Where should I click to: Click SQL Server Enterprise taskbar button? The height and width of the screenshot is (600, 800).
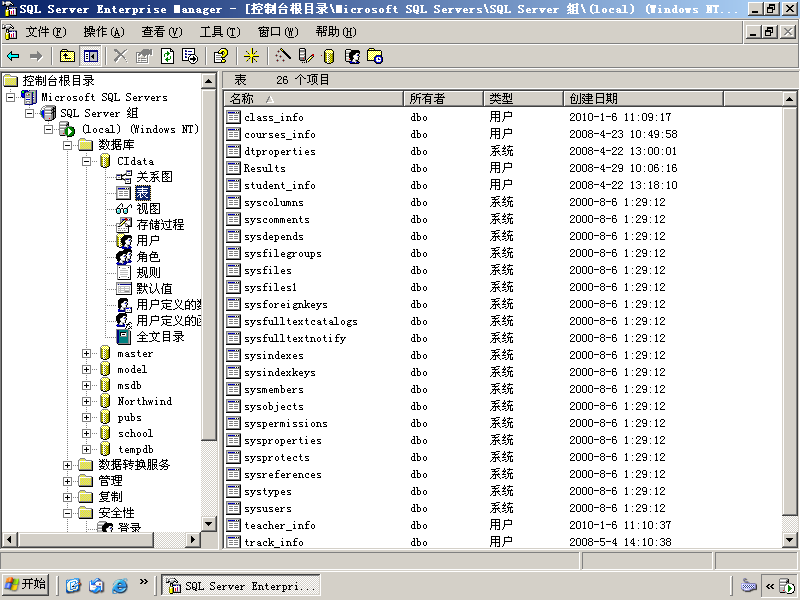[241, 585]
